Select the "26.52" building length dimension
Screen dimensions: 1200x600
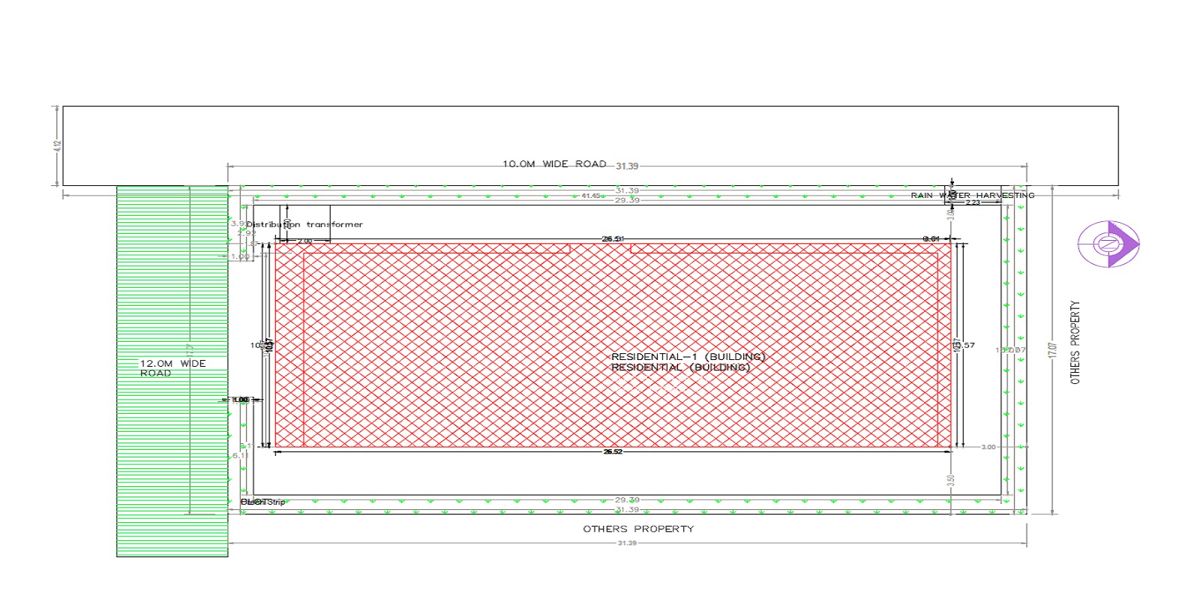(x=612, y=452)
